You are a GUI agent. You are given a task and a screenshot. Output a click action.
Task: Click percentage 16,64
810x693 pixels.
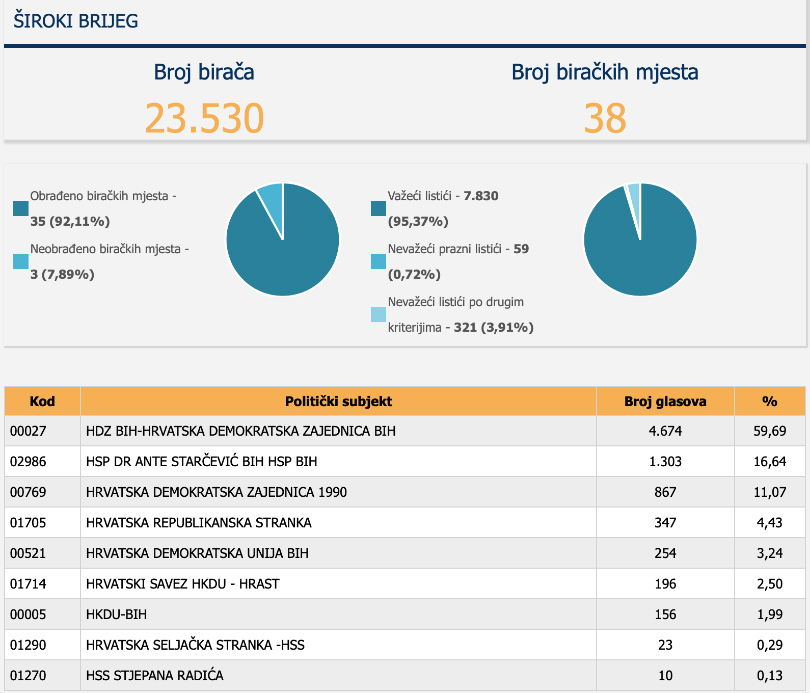coord(770,461)
